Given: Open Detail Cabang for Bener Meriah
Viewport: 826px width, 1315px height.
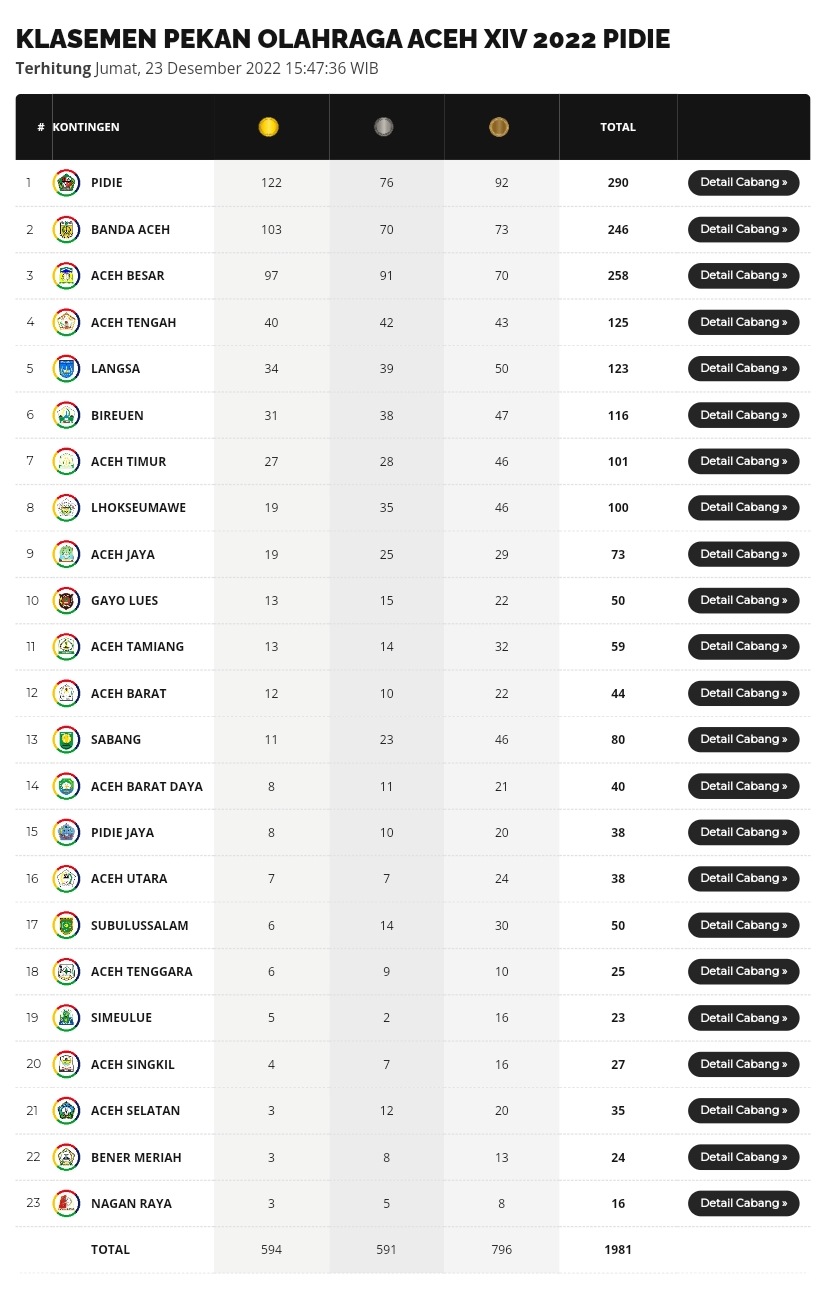Looking at the screenshot, I should click(x=743, y=1157).
